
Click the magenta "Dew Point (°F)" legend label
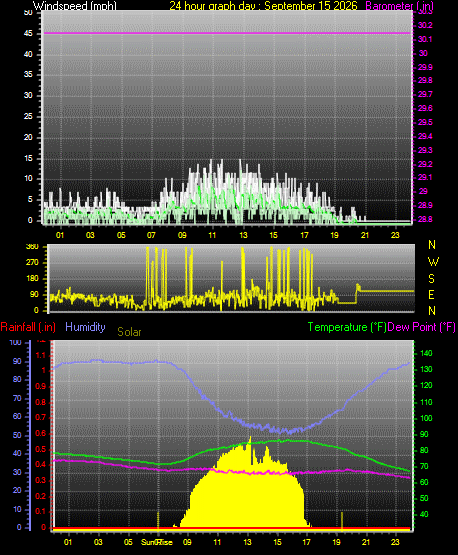click(421, 327)
